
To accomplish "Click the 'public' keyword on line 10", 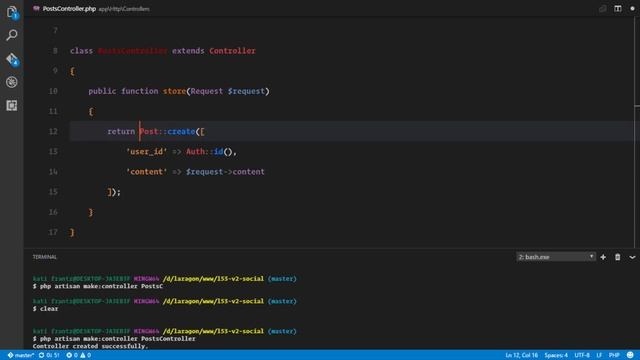I will tap(102, 91).
